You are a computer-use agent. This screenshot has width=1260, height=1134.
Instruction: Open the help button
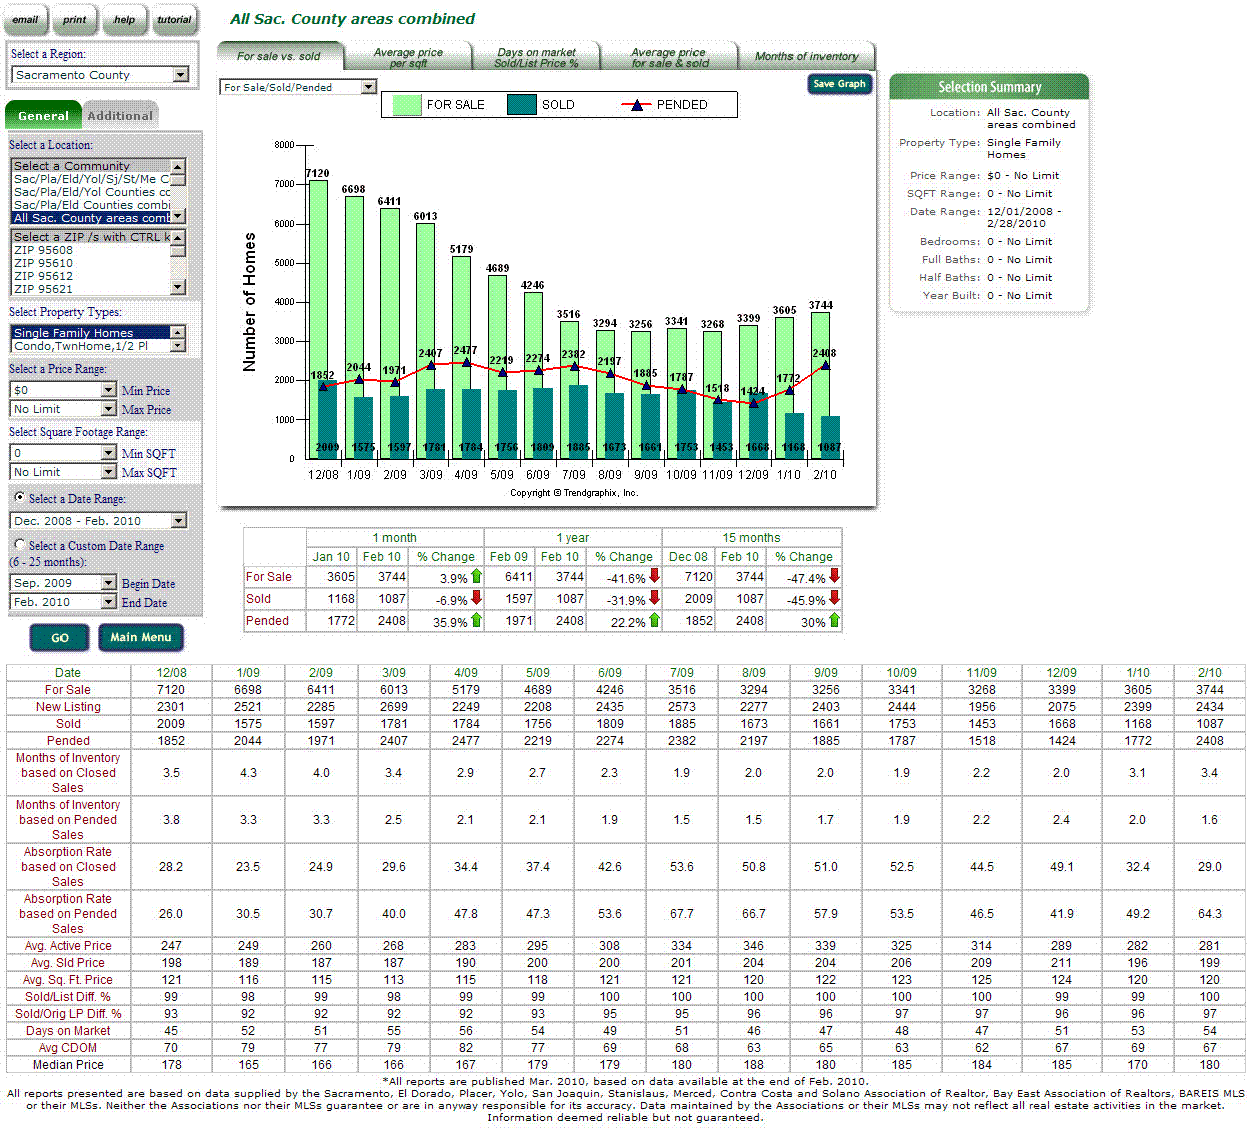coord(124,20)
